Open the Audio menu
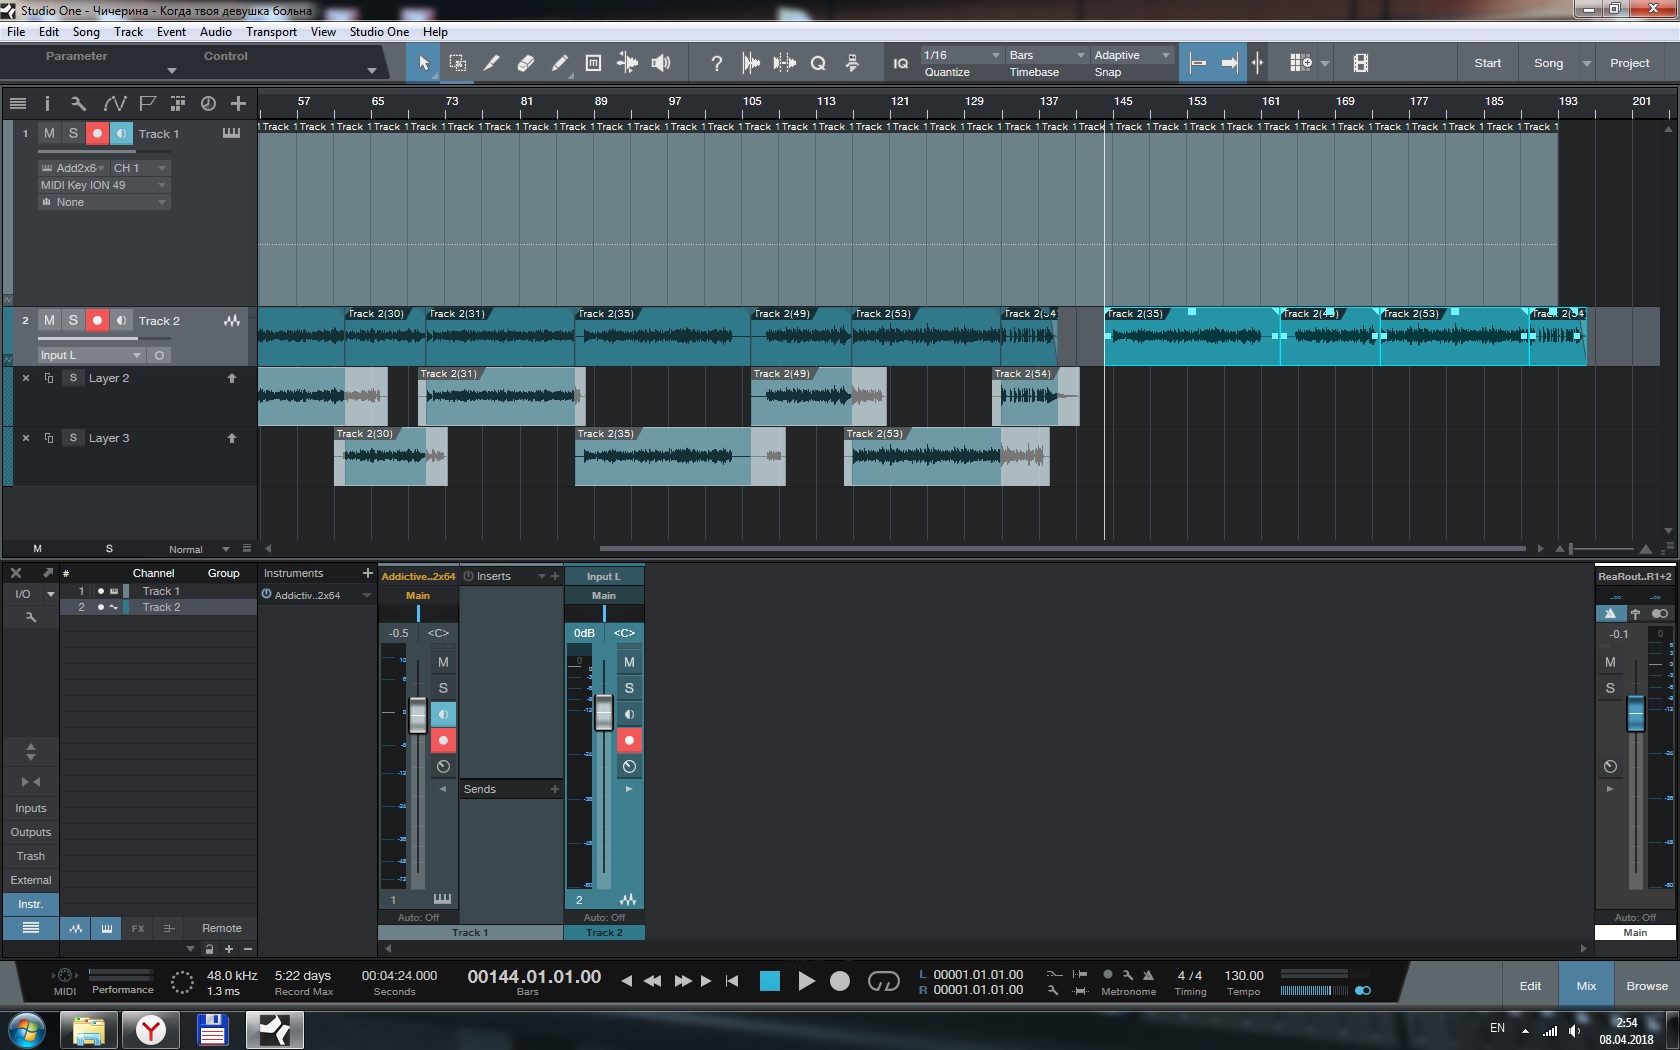The image size is (1680, 1050). 215,32
